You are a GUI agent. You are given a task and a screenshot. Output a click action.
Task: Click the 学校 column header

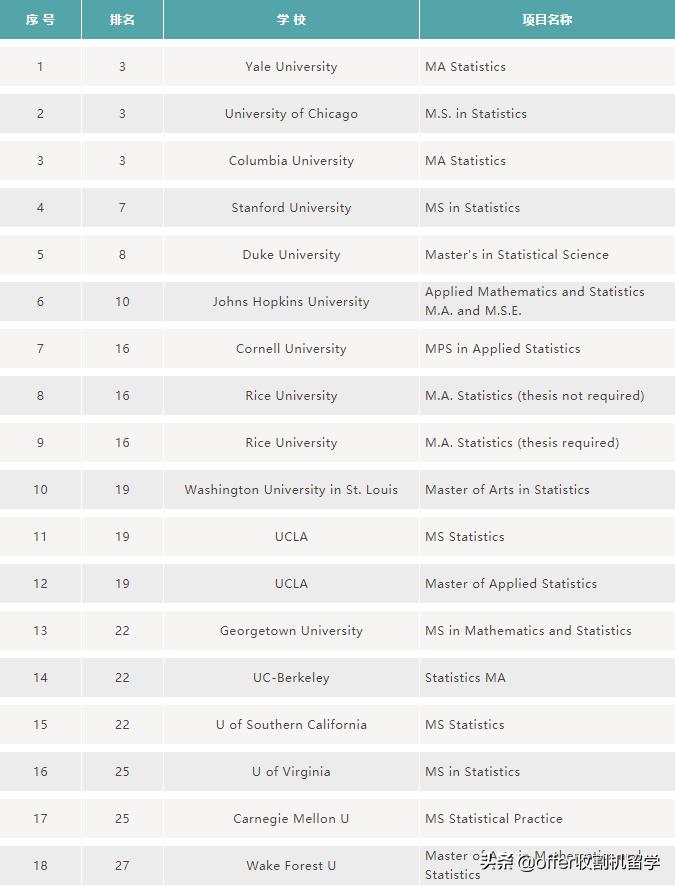pyautogui.click(x=291, y=20)
